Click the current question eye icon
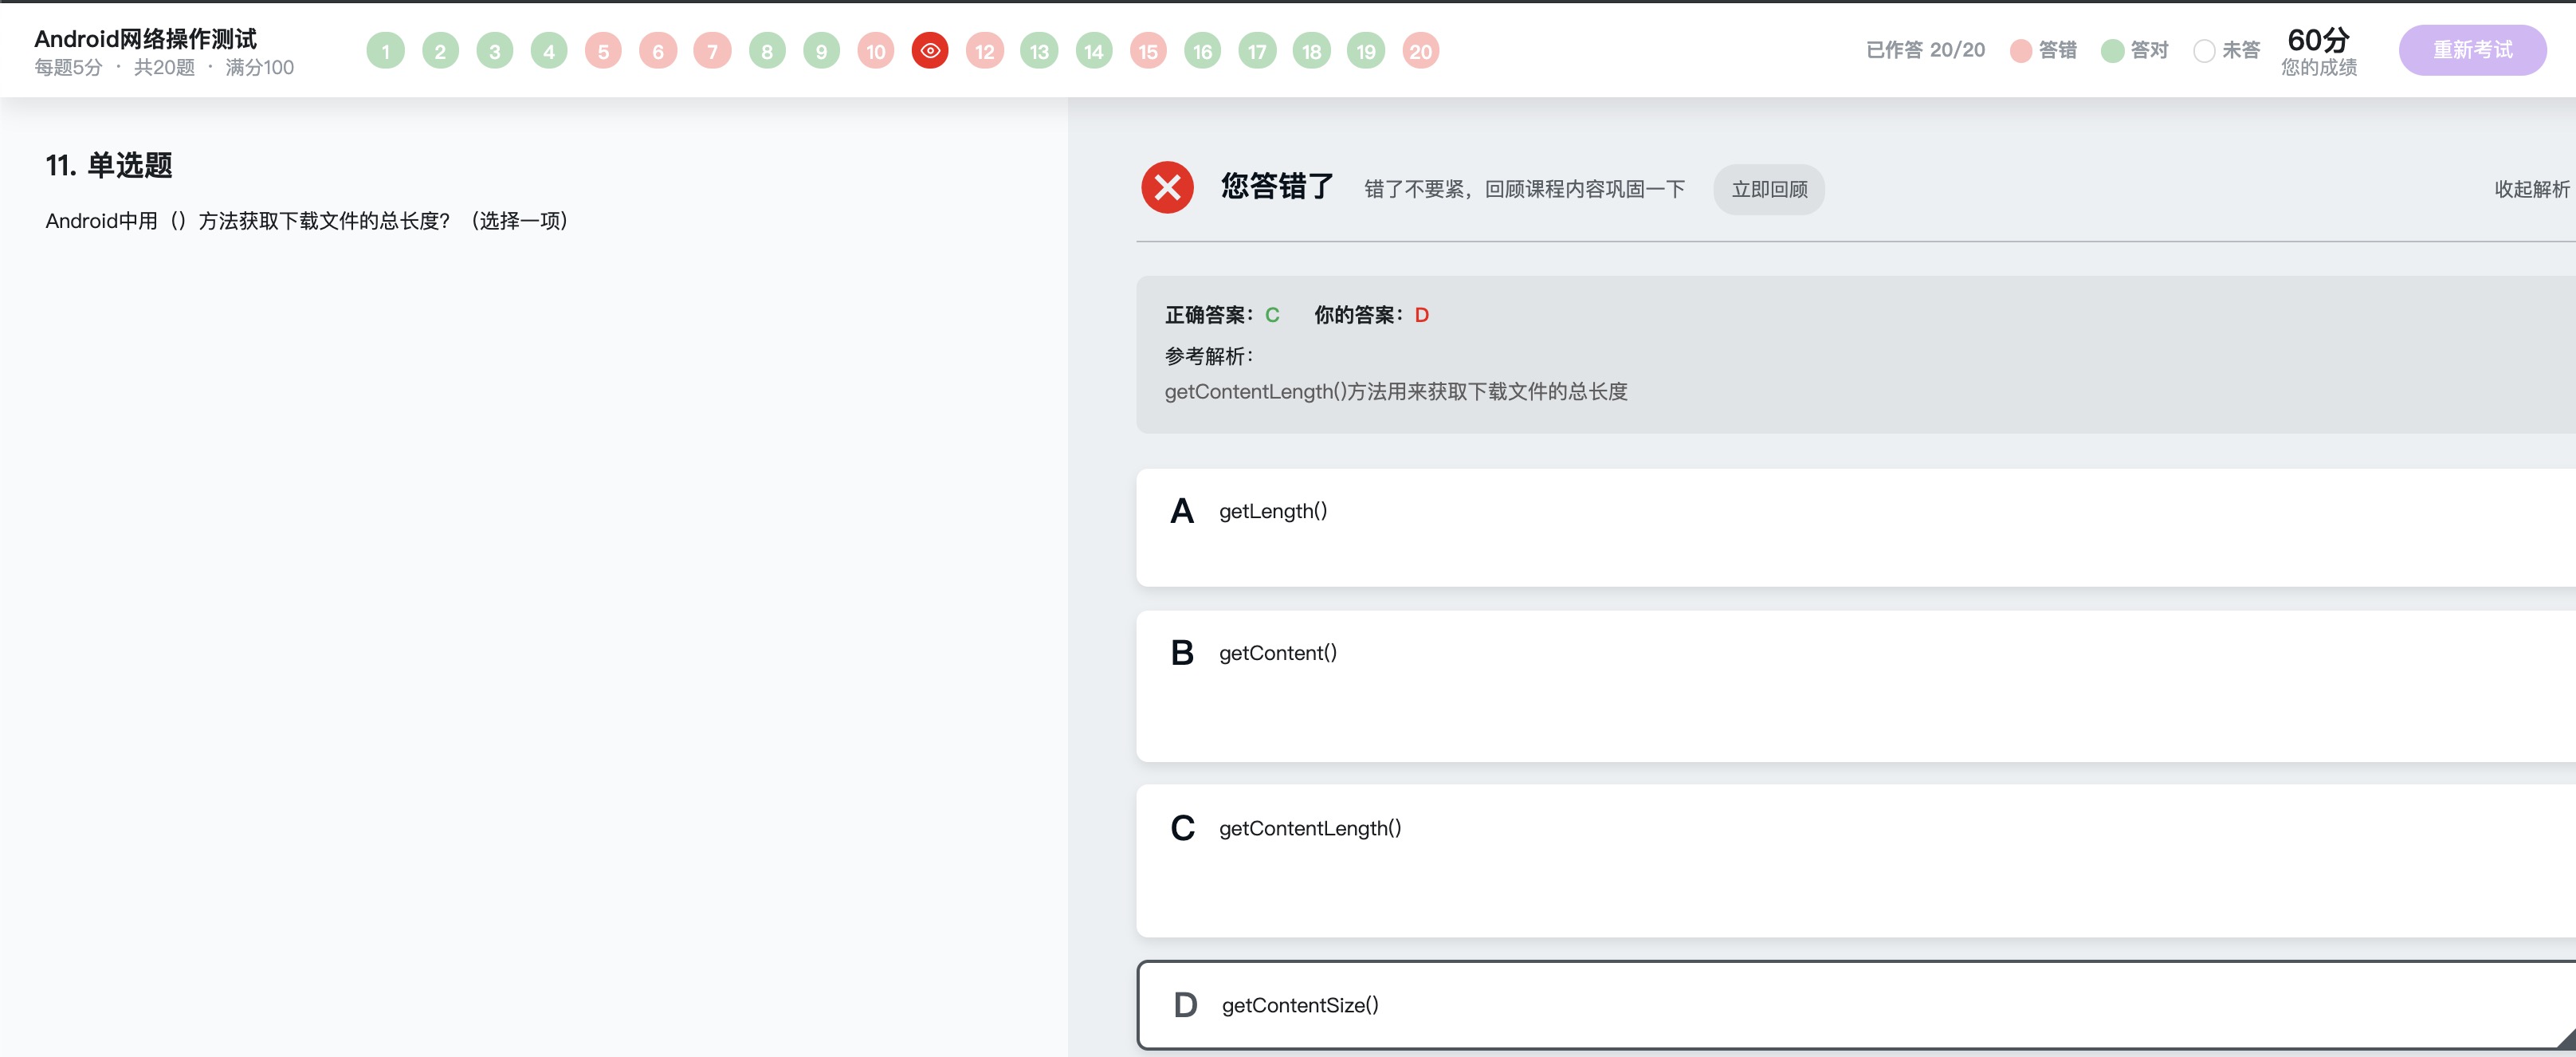The height and width of the screenshot is (1057, 2576). point(930,51)
